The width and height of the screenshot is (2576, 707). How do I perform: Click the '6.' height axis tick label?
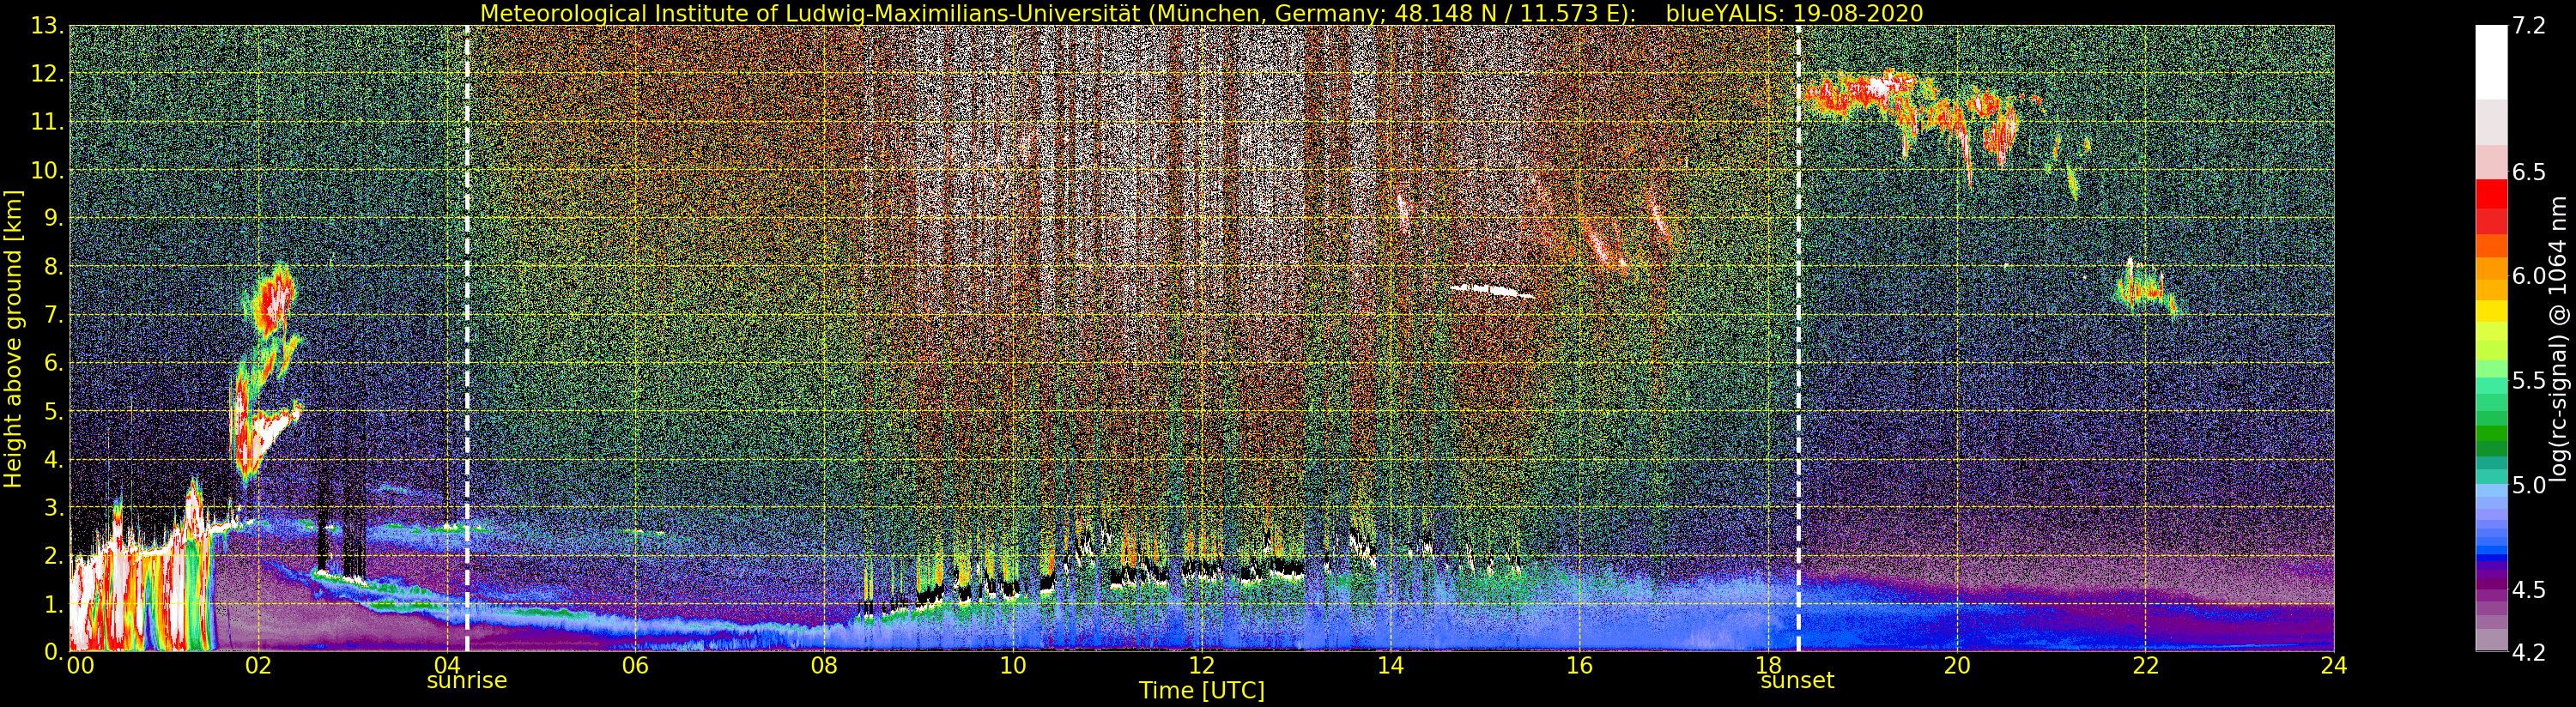coord(54,363)
